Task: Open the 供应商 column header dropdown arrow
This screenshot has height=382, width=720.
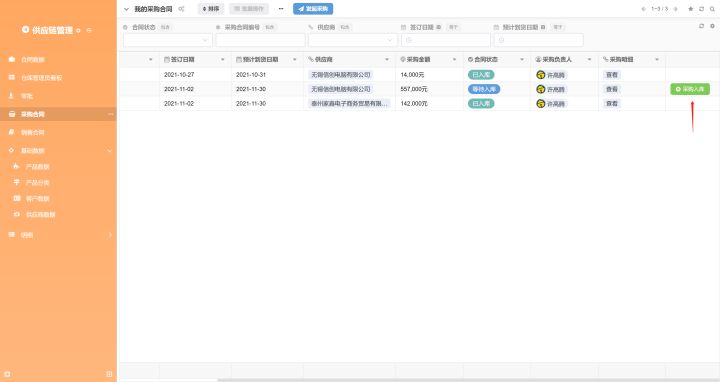Action: [387, 60]
